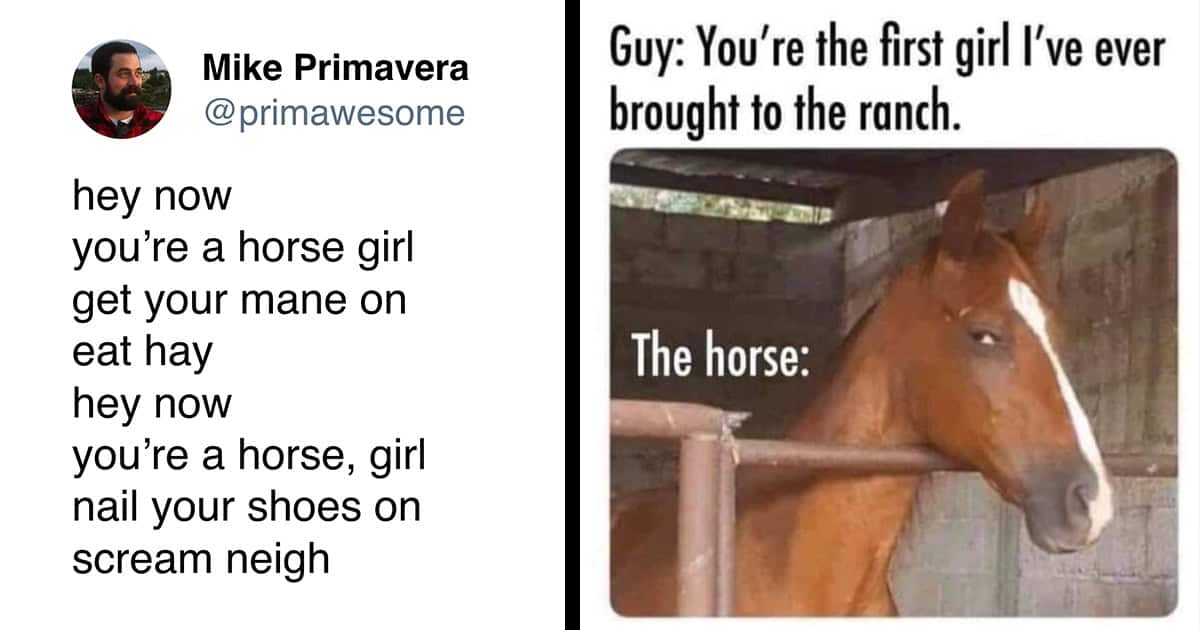Open the Mike Primavera display name
Viewport: 1200px width, 630px height.
tap(335, 68)
